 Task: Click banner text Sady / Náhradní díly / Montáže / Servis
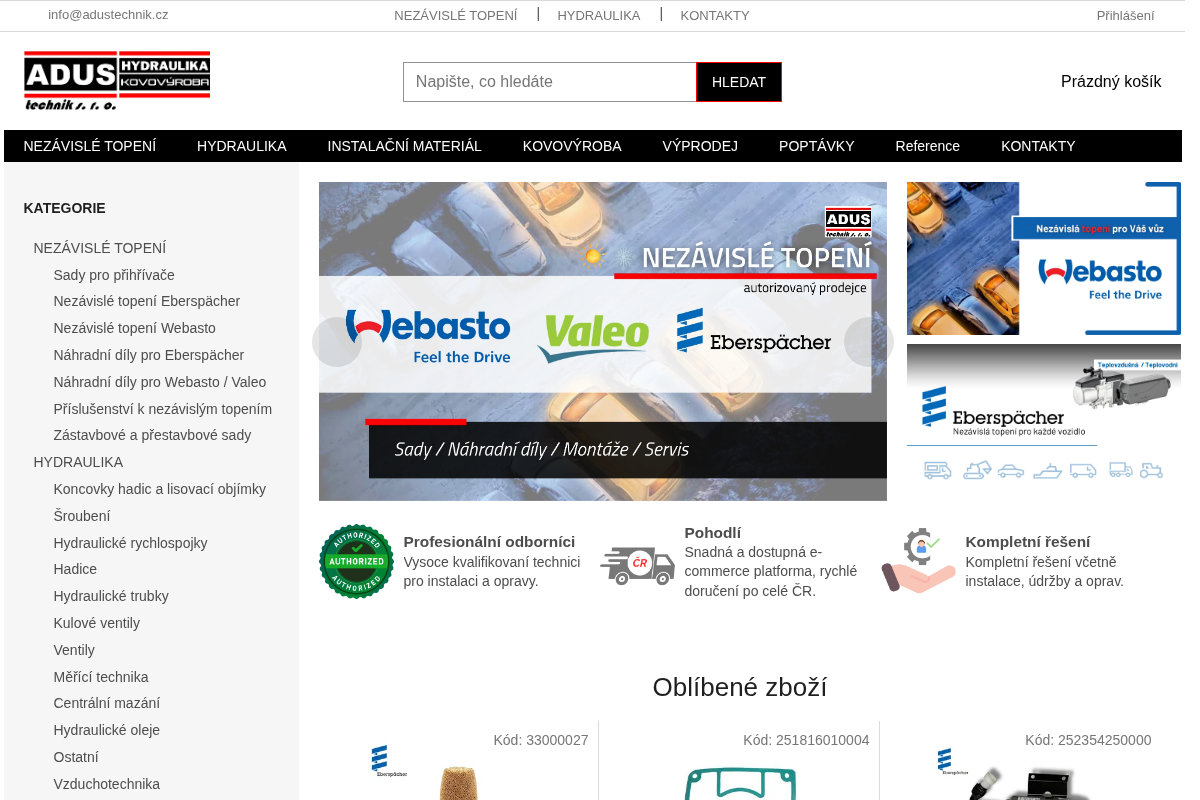click(x=542, y=450)
